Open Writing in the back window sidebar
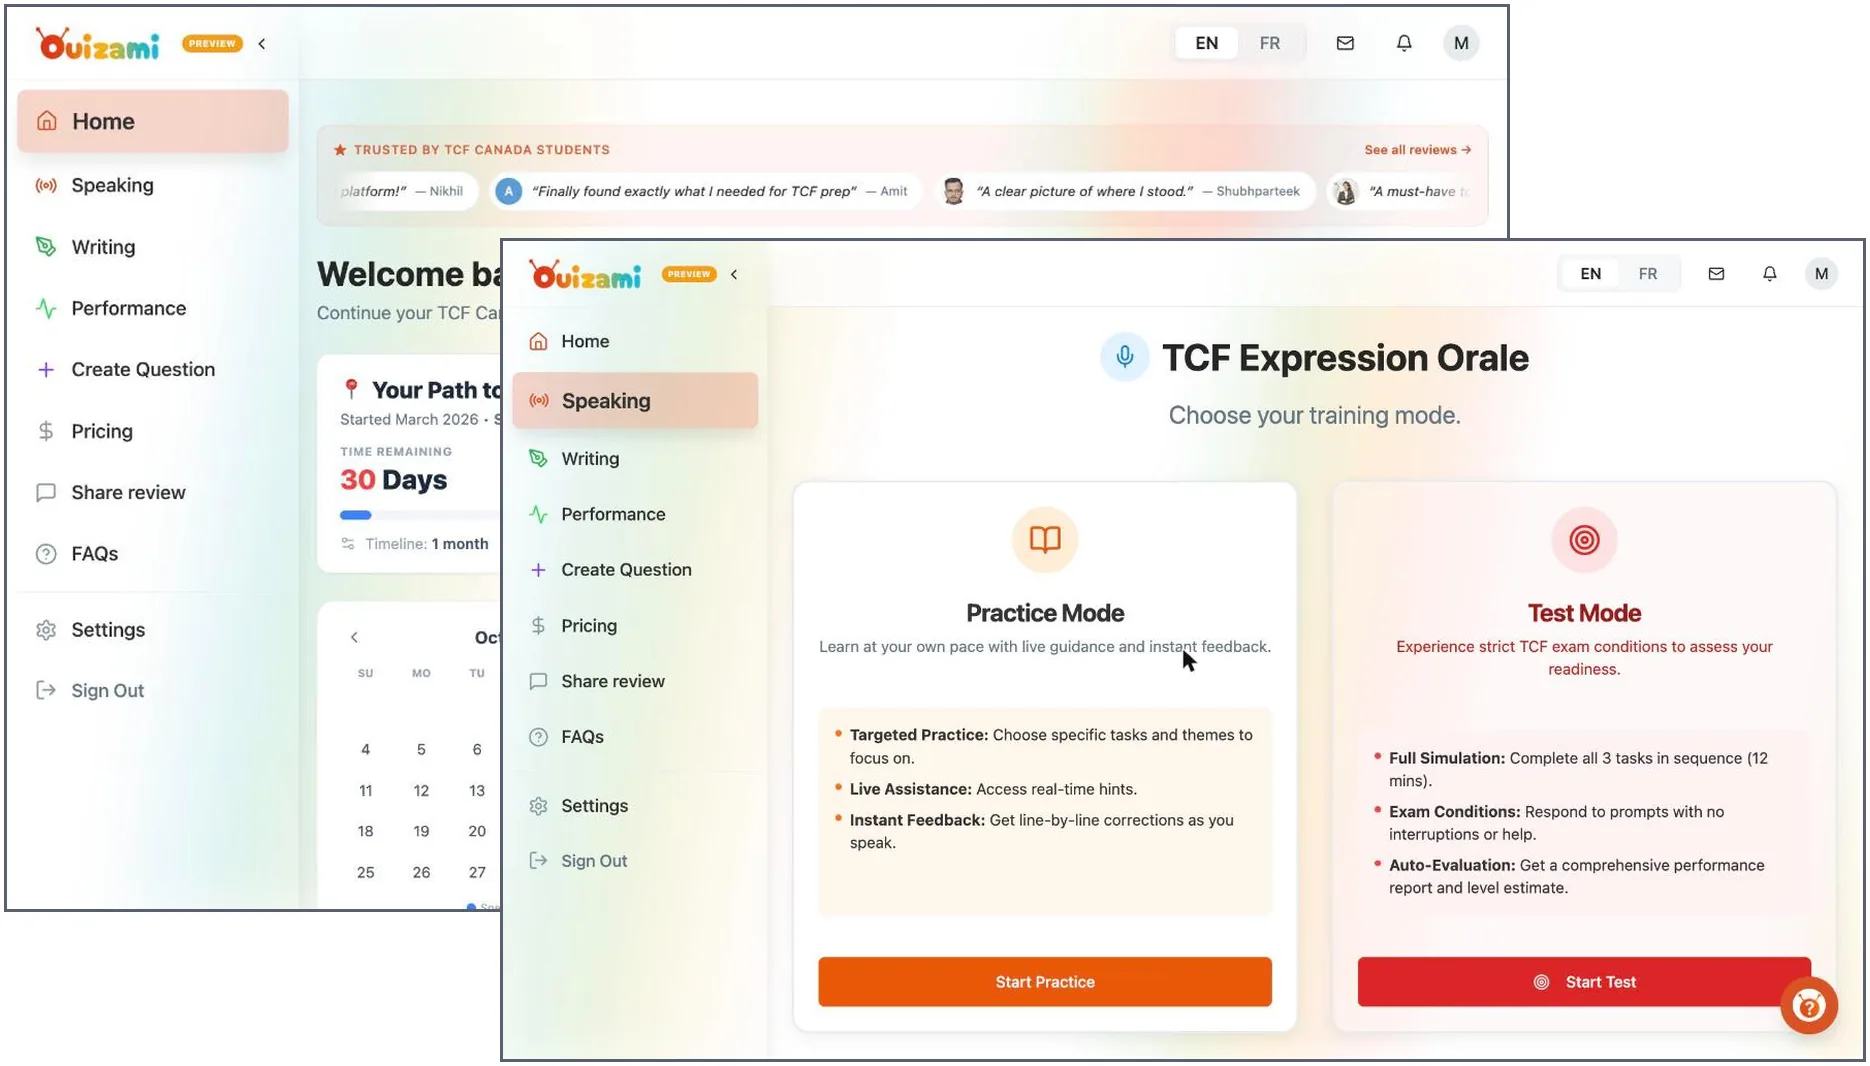This screenshot has height=1066, width=1870. (x=153, y=247)
